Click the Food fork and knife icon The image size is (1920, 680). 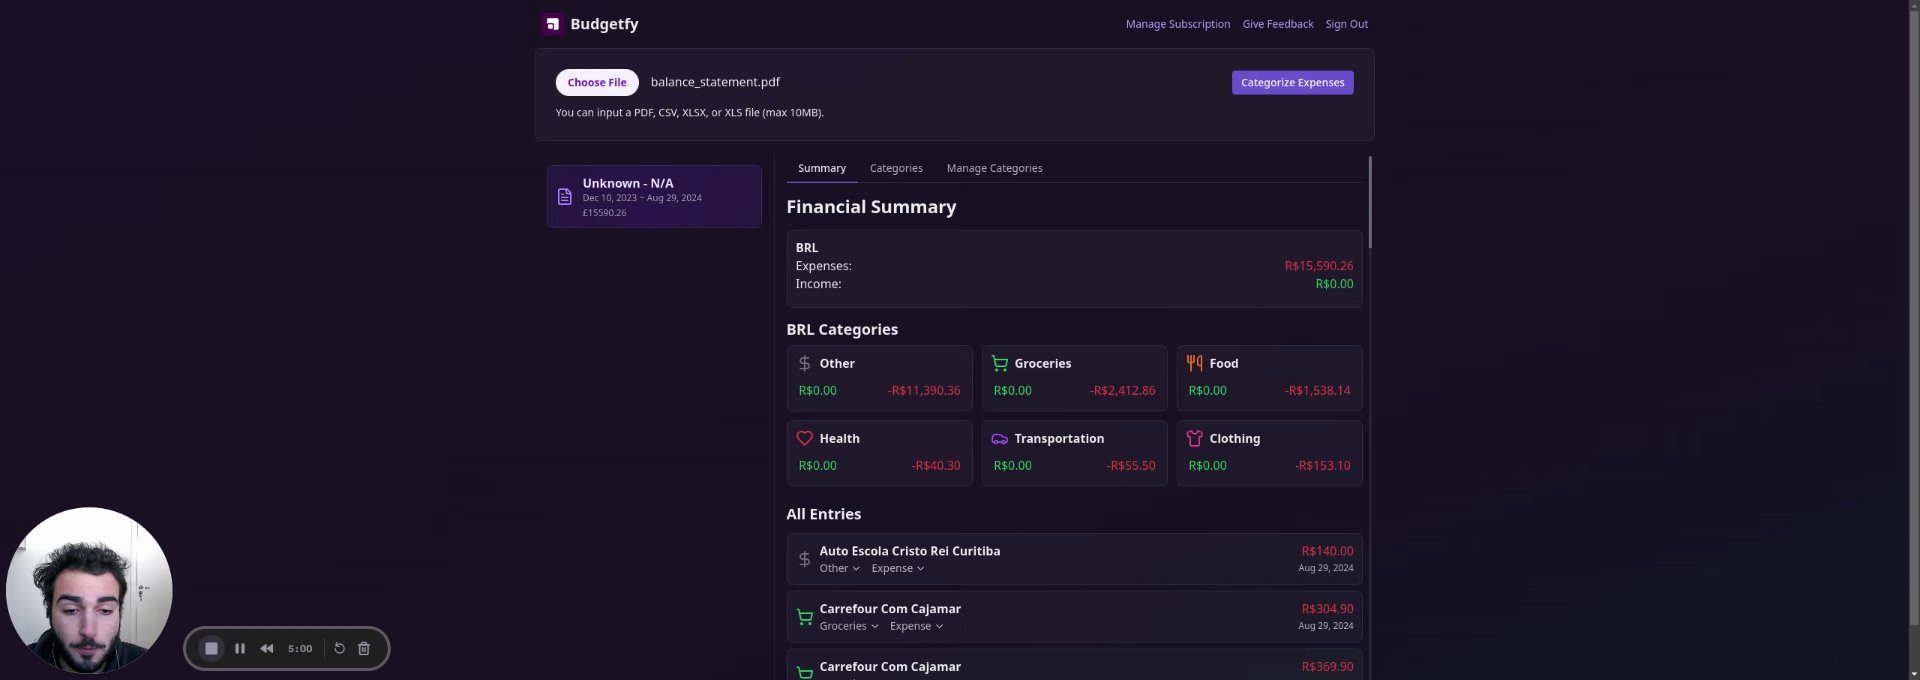(x=1194, y=364)
